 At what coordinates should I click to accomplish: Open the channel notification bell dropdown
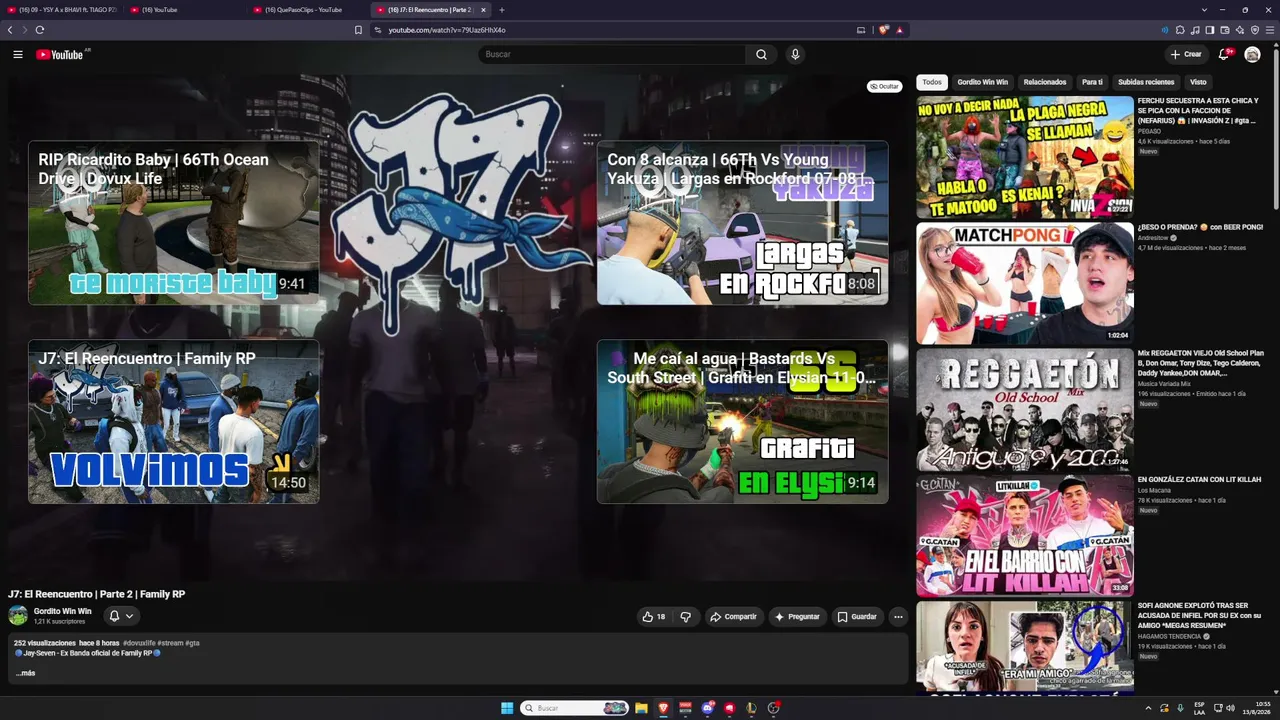(121, 616)
